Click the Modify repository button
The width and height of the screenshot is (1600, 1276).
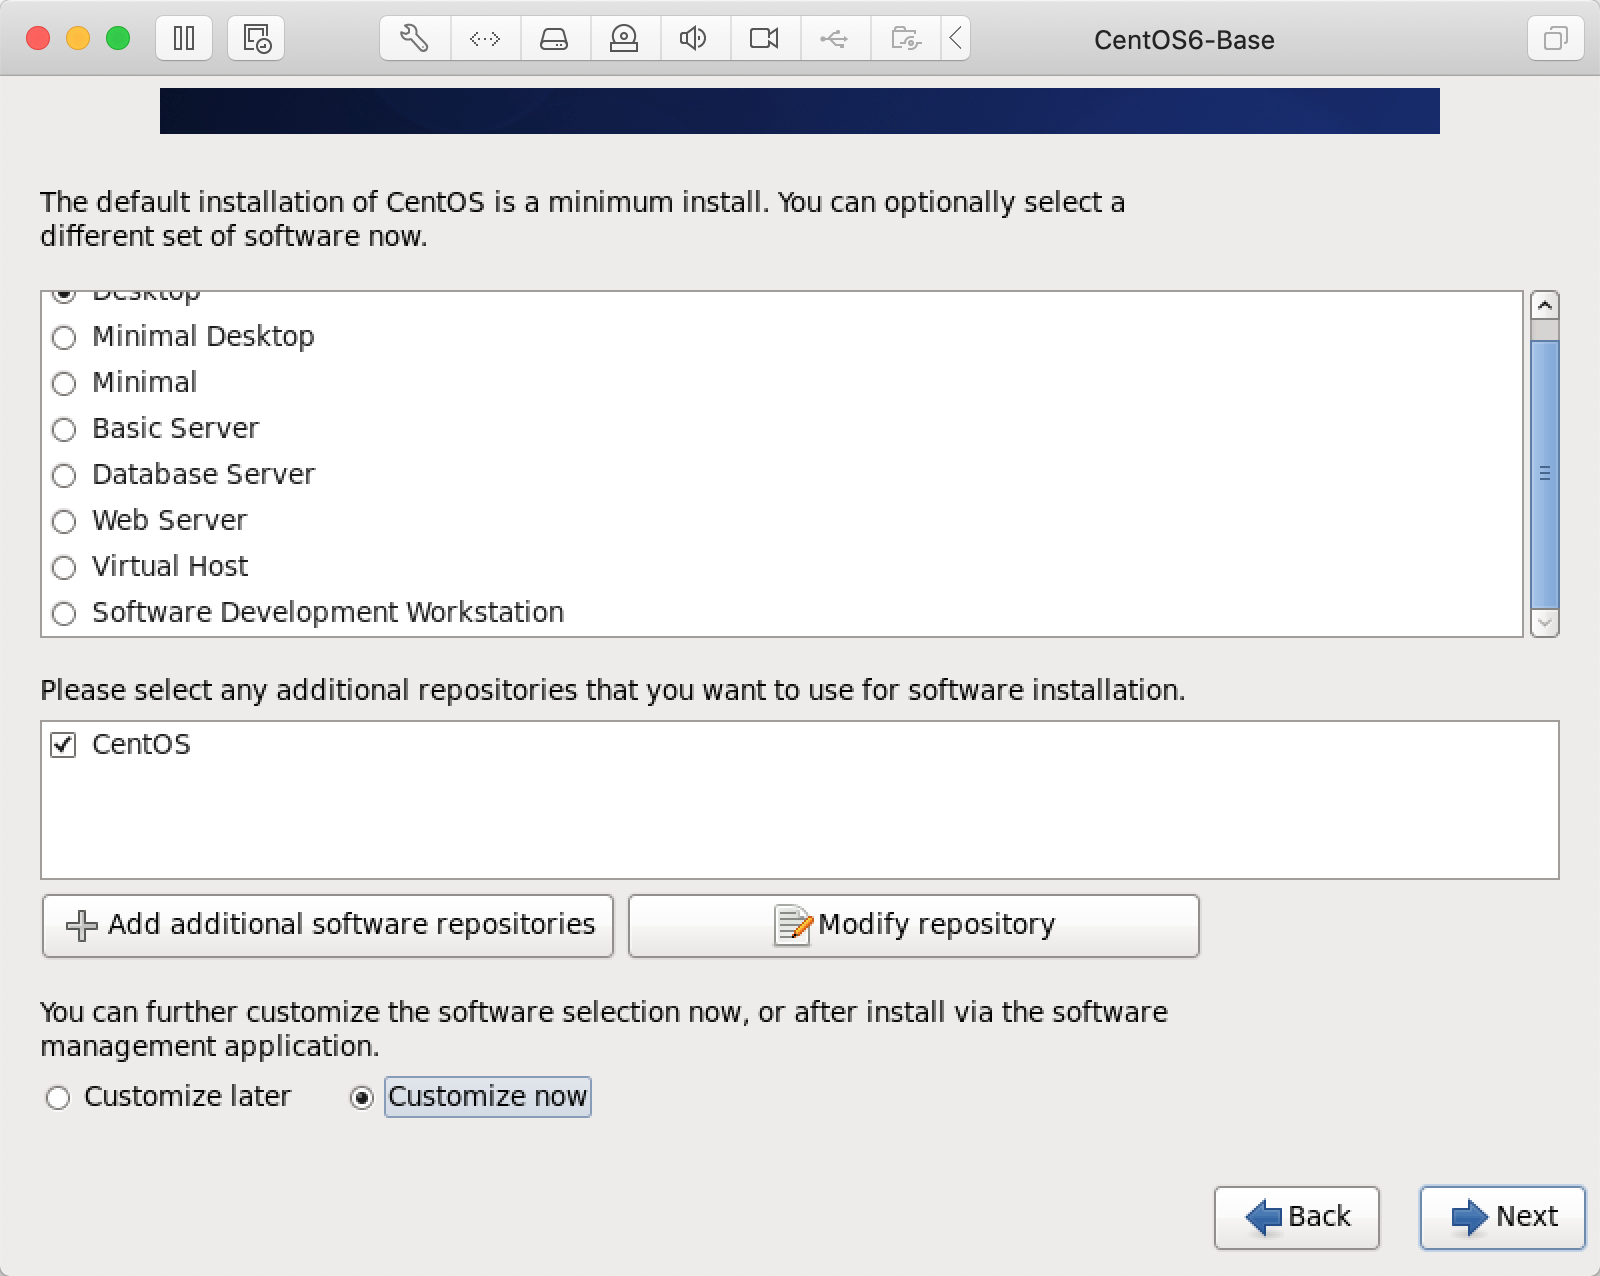point(913,925)
